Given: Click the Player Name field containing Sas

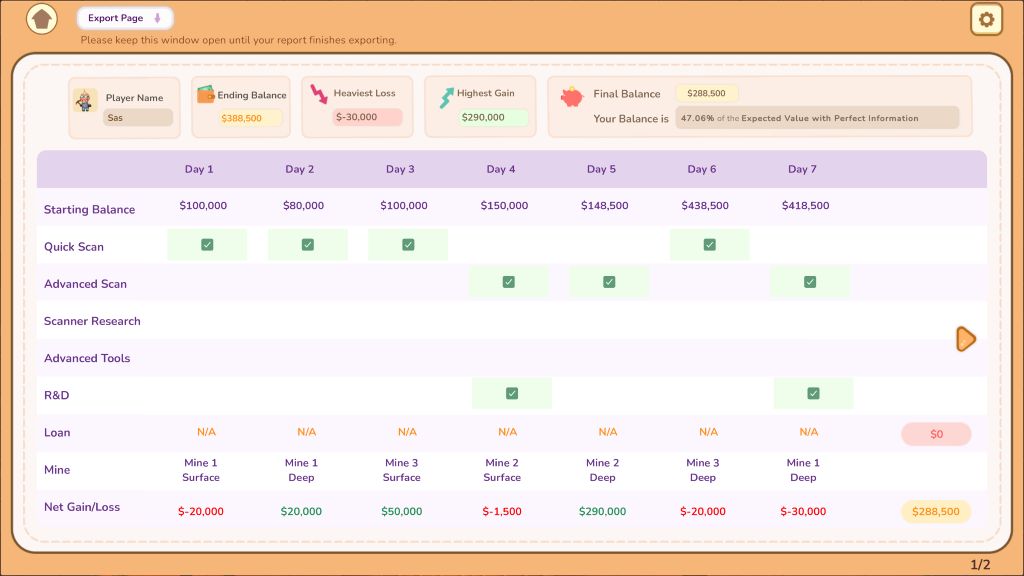Looking at the screenshot, I should coord(138,118).
